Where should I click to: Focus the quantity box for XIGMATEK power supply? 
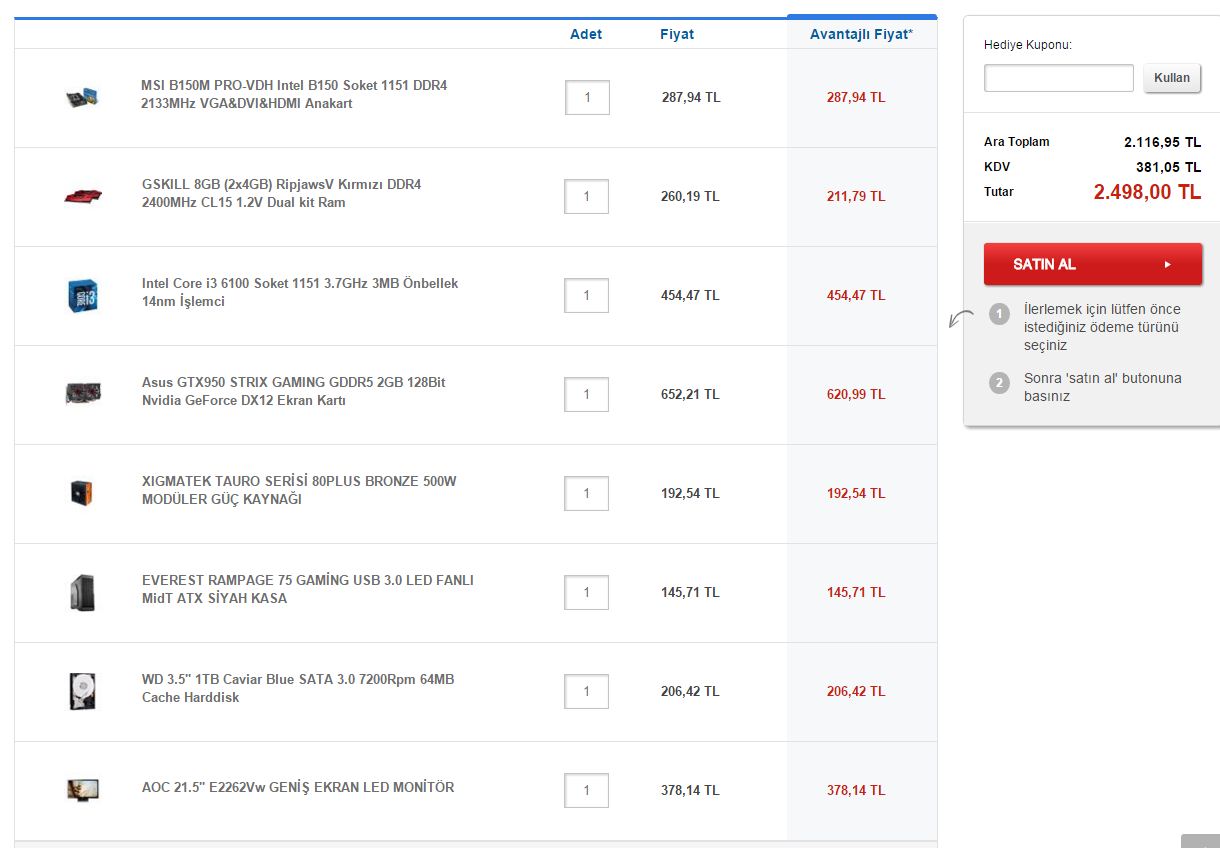coord(587,494)
